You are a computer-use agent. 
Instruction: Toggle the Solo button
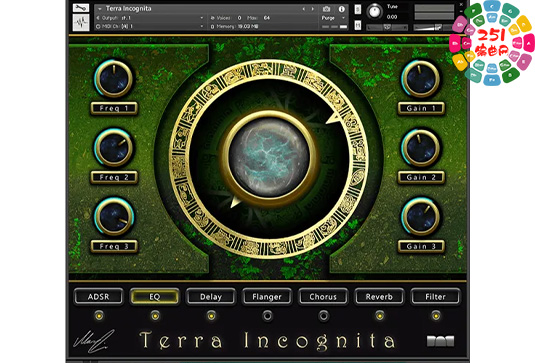click(x=358, y=9)
